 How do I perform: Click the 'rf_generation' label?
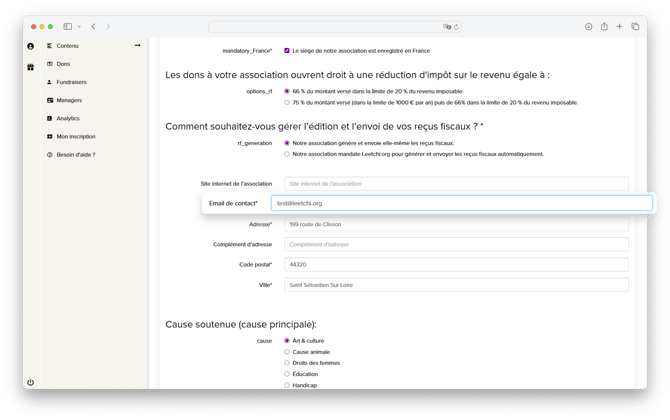point(255,143)
